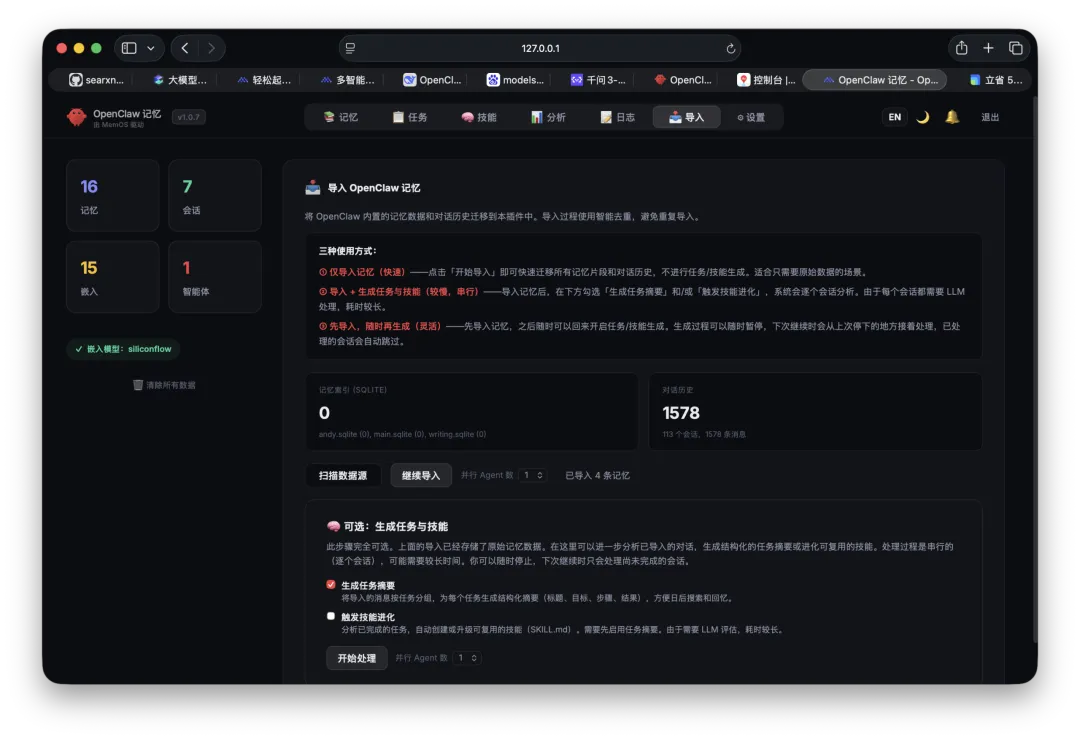Click the 127.0.0.1 address bar
Screen dimensions: 1080x740
pyautogui.click(x=540, y=48)
